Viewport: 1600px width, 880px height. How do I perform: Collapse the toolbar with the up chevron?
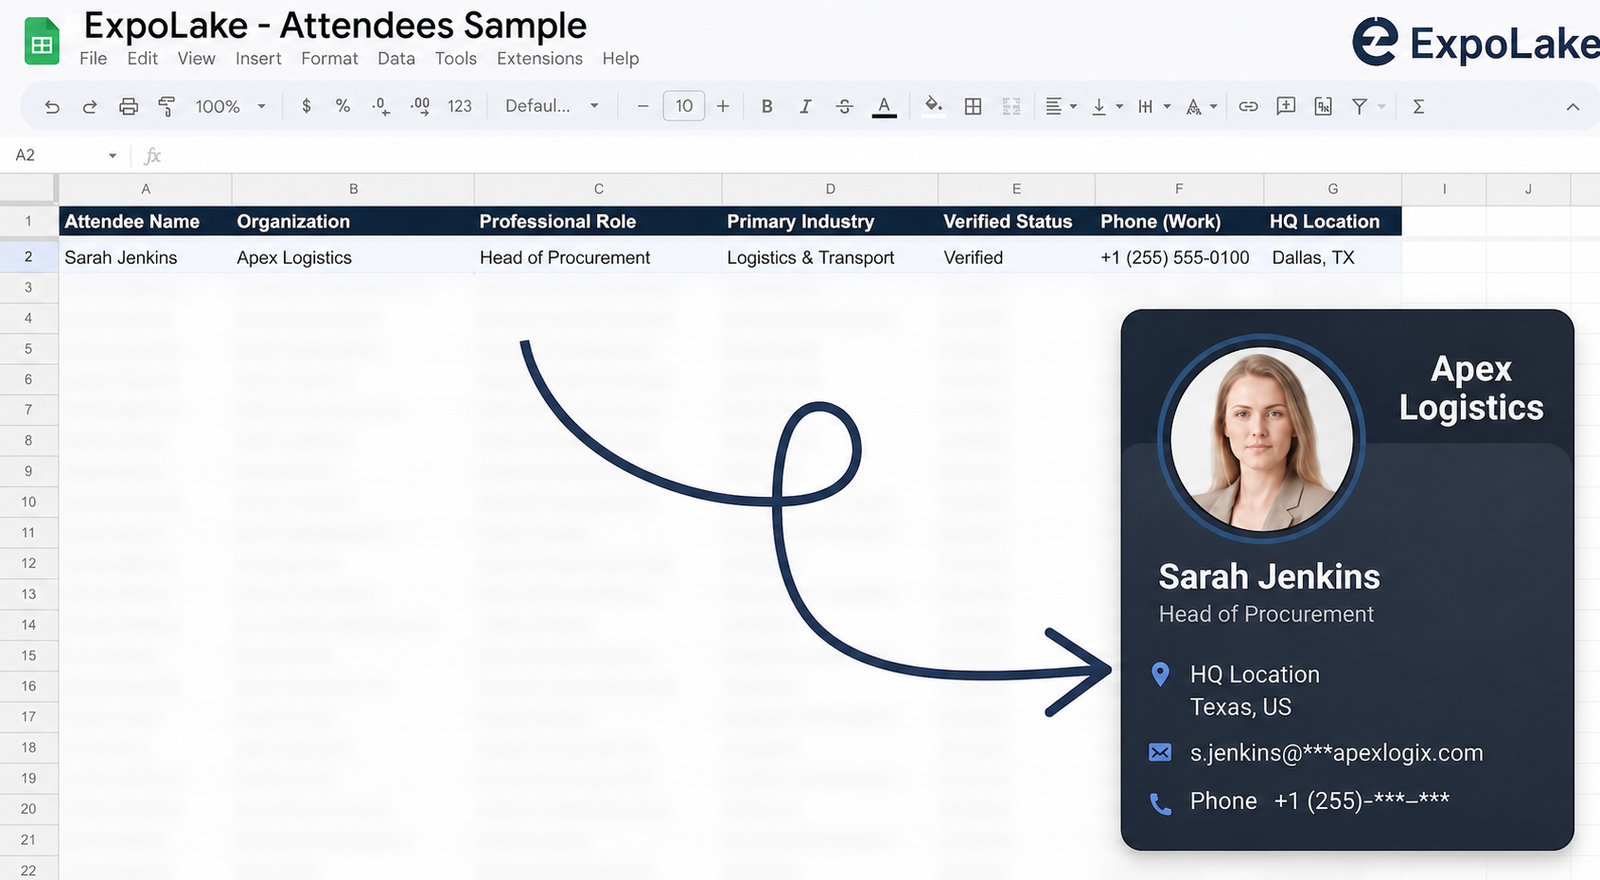1573,107
